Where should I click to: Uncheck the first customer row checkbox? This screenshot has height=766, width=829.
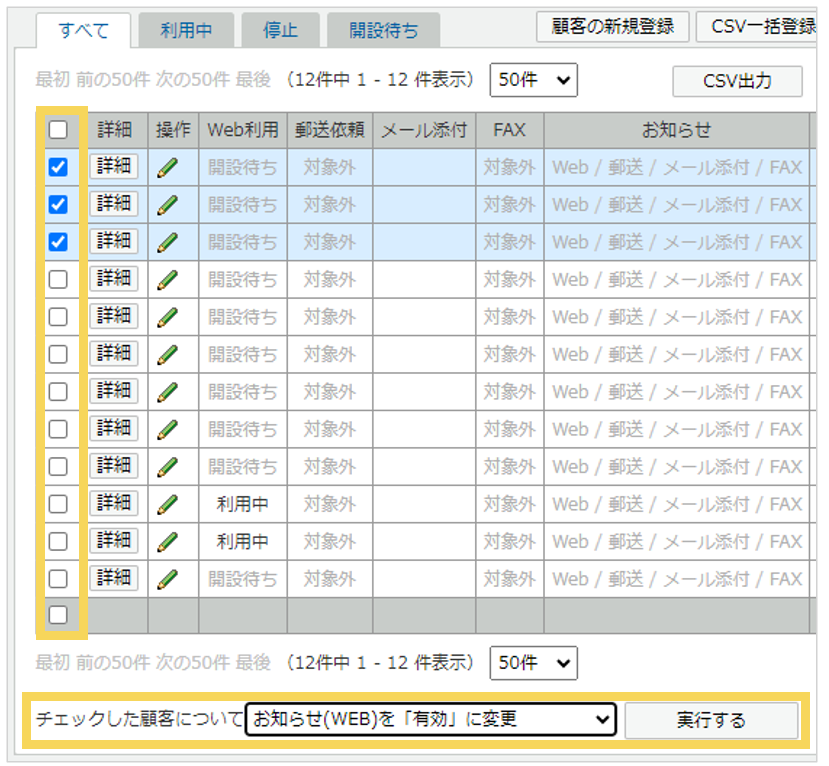coord(59,167)
